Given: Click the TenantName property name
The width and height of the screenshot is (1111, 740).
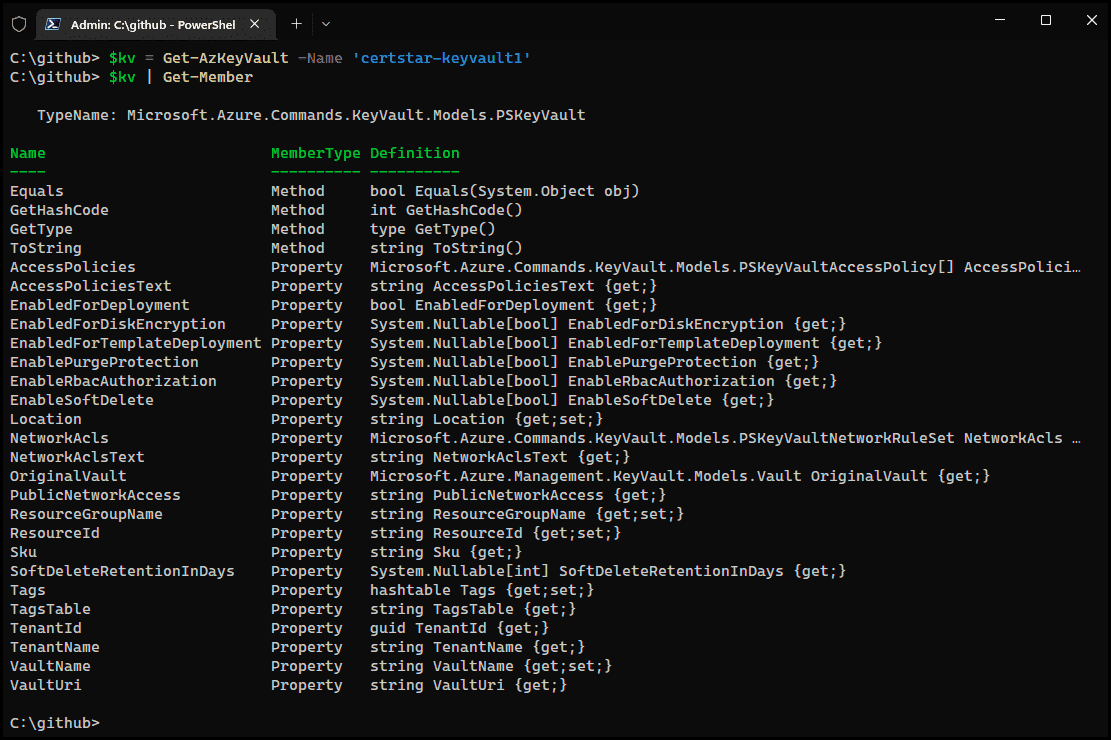Looking at the screenshot, I should click(55, 647).
